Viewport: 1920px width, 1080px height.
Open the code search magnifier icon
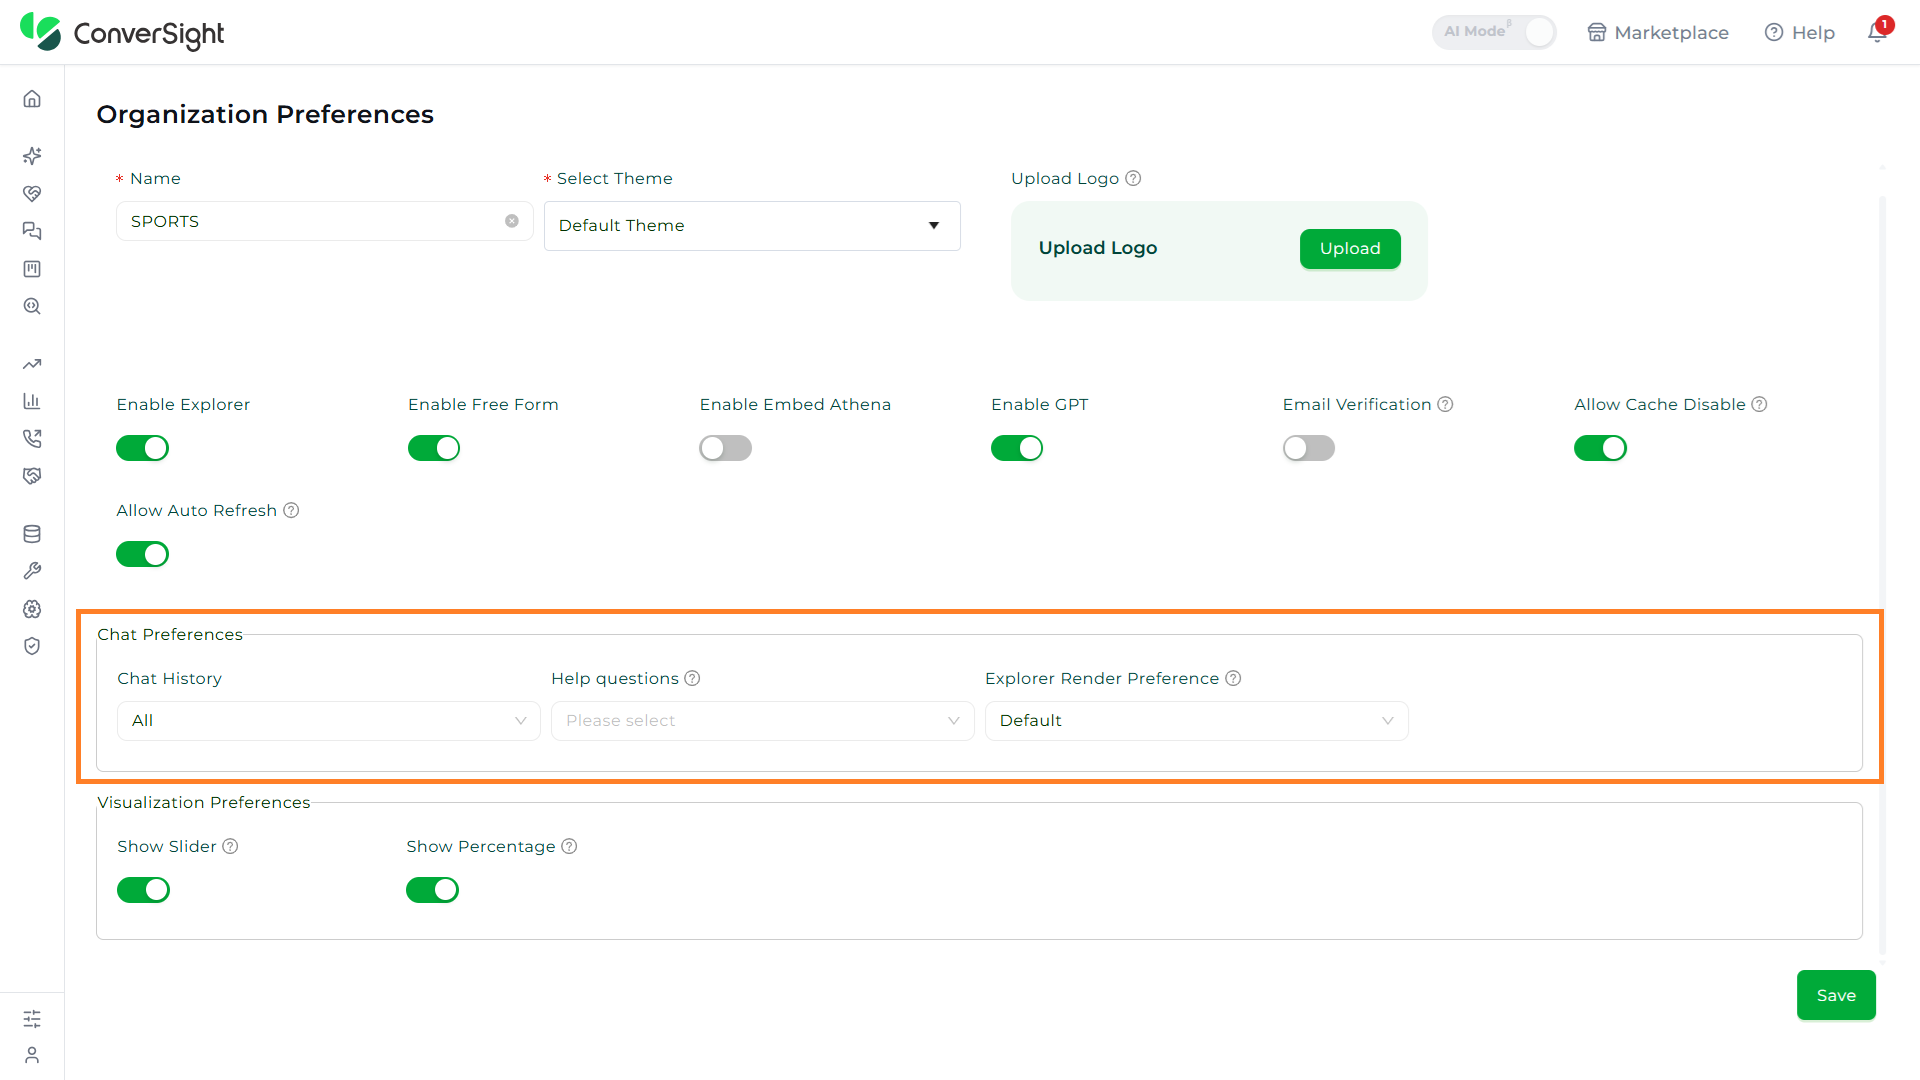coord(32,306)
